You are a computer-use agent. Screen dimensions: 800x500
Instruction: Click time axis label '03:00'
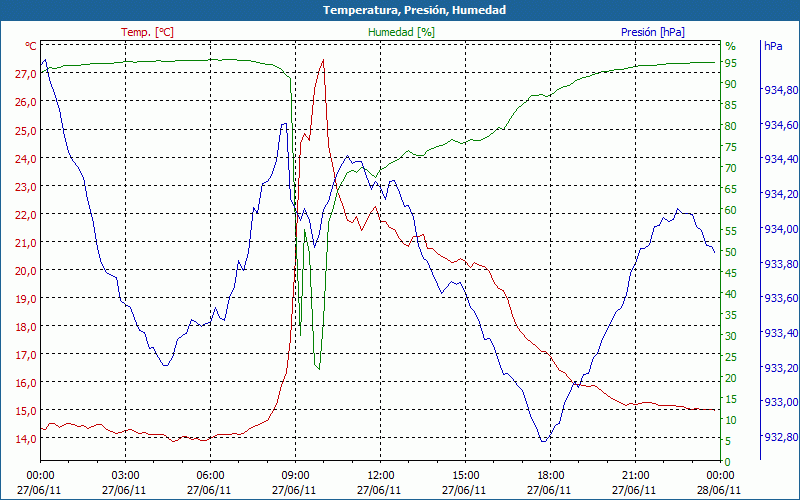pyautogui.click(x=126, y=476)
